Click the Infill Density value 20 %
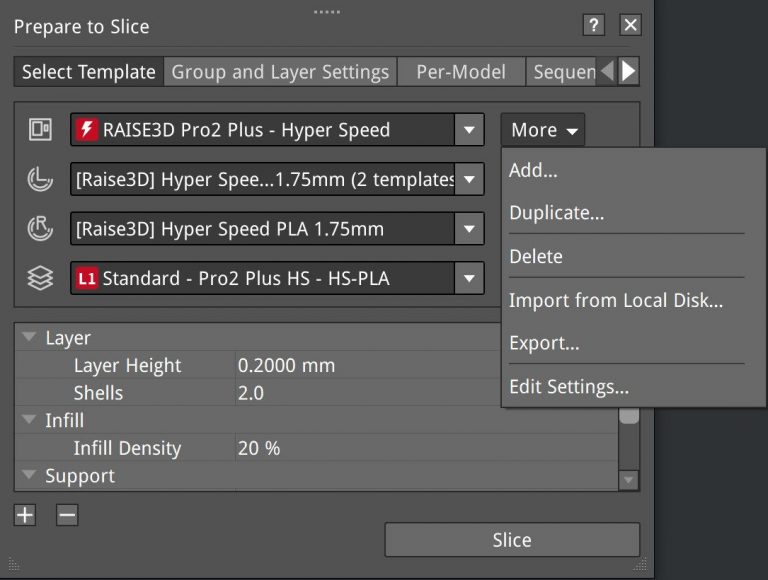This screenshot has width=768, height=580. tap(259, 448)
